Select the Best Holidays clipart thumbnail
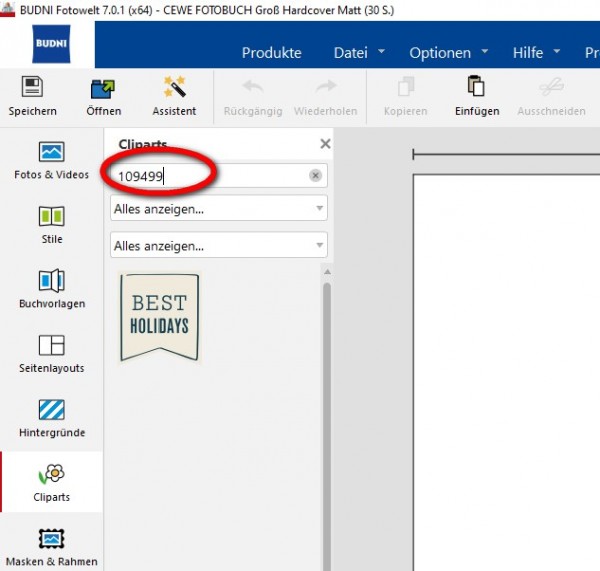Viewport: 600px width, 571px height. click(160, 317)
